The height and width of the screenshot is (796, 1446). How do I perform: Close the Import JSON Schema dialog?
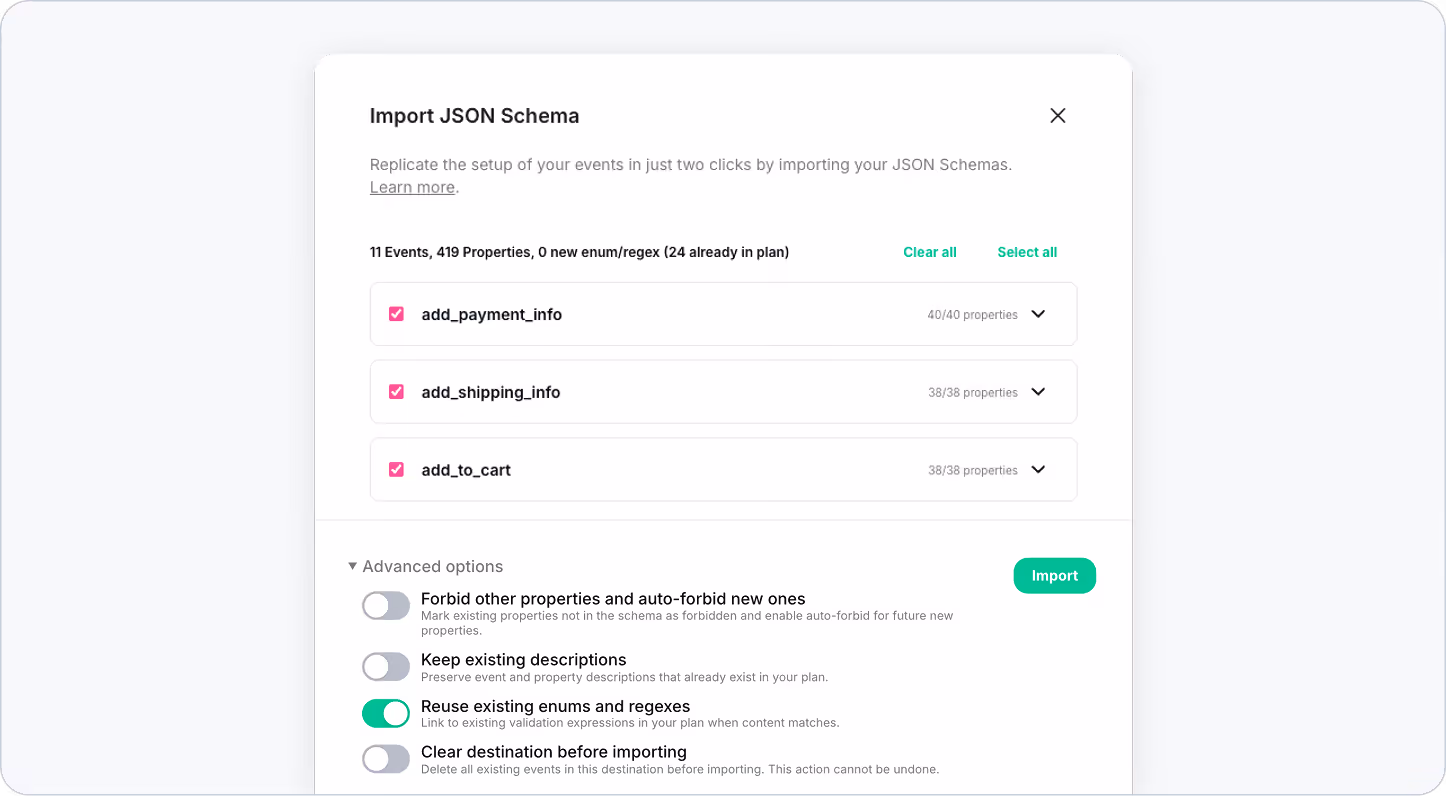pyautogui.click(x=1058, y=116)
